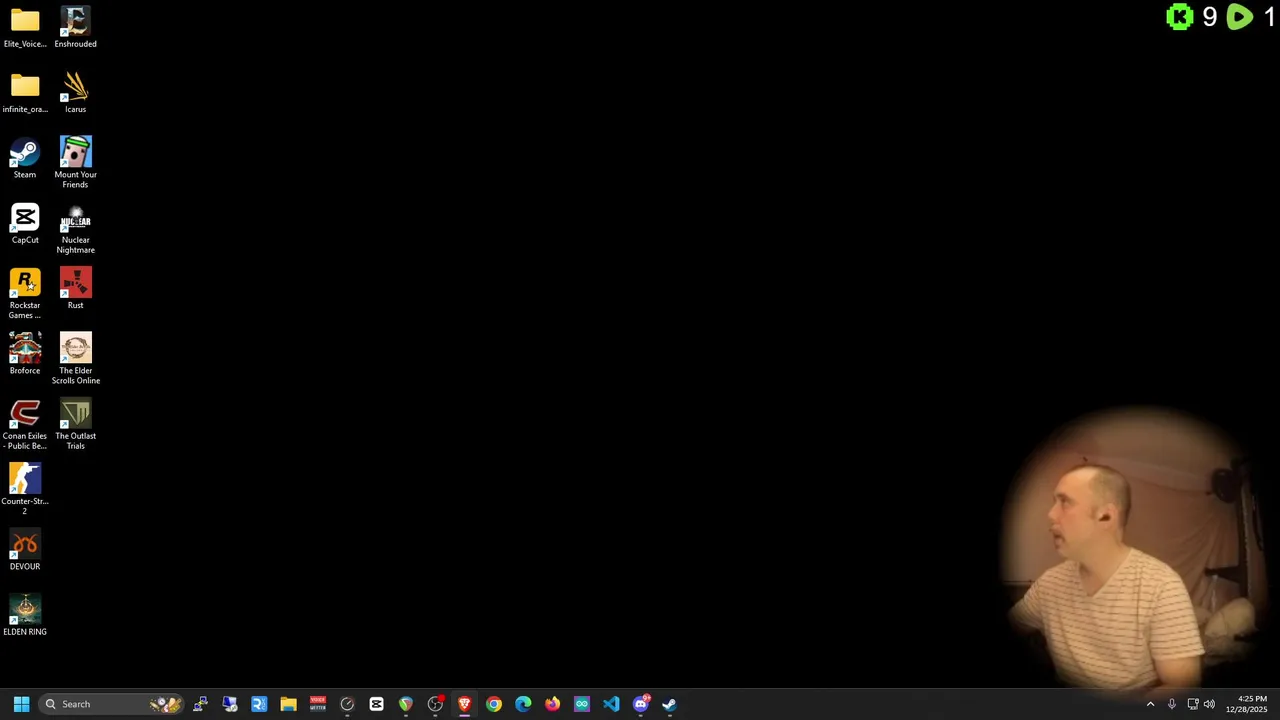Select the Counter-Strike 2 desktop shortcut
The image size is (1280, 720).
tap(25, 489)
